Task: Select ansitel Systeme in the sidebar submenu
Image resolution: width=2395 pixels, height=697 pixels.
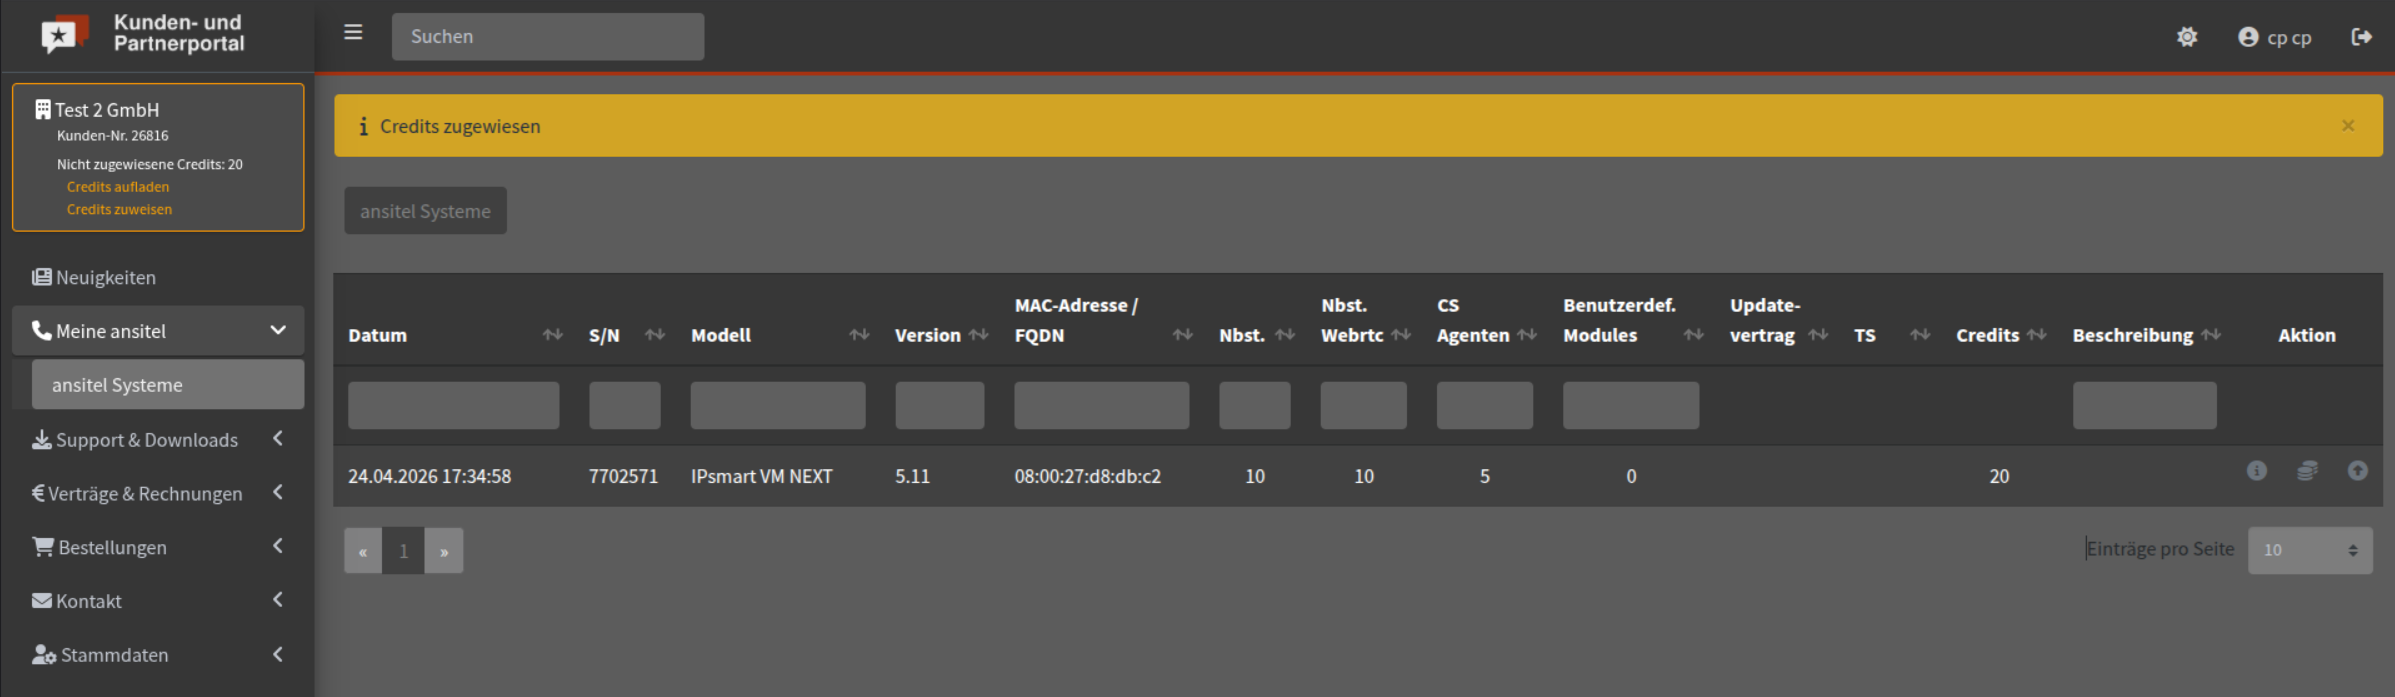Action: 168,385
